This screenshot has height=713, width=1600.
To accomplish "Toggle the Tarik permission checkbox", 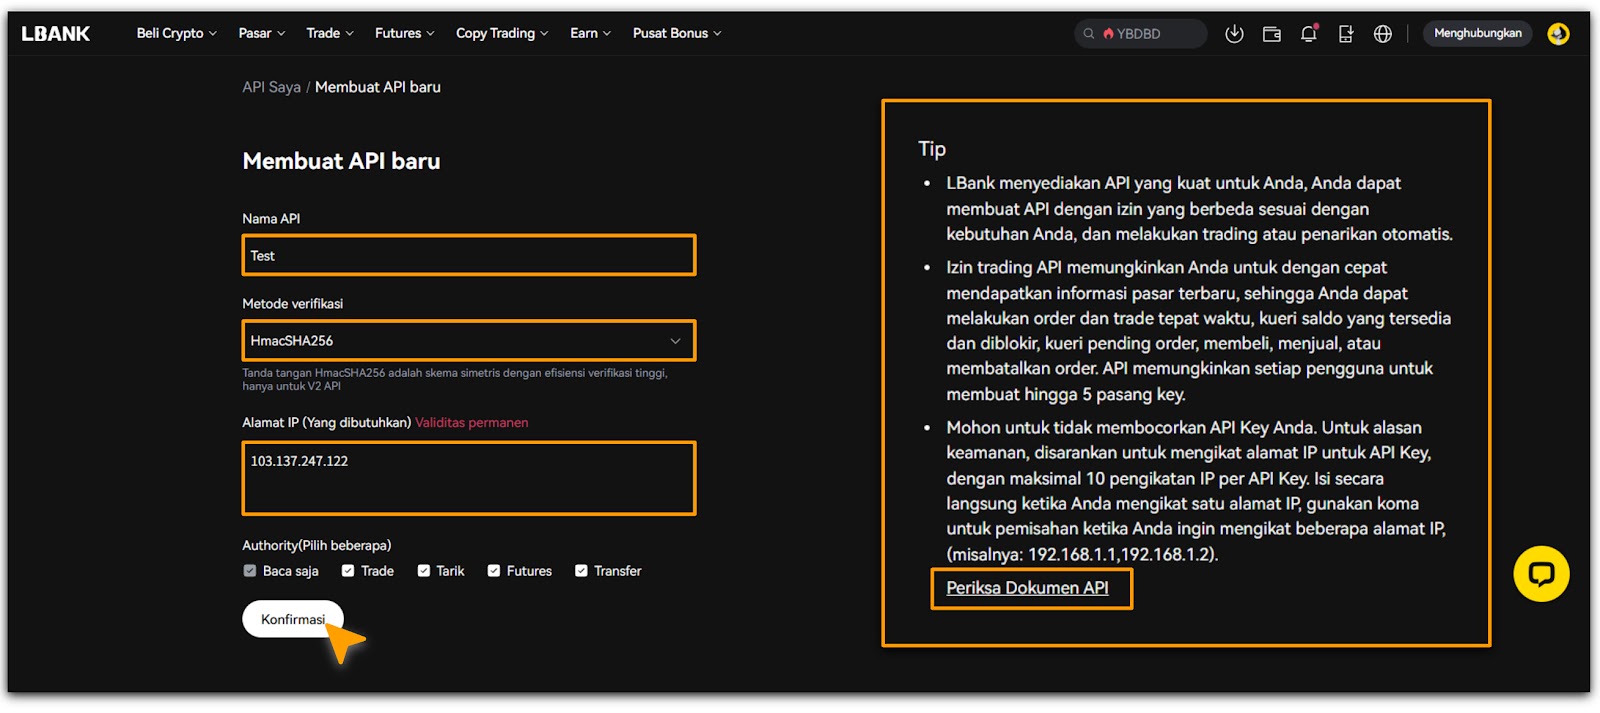I will [424, 571].
